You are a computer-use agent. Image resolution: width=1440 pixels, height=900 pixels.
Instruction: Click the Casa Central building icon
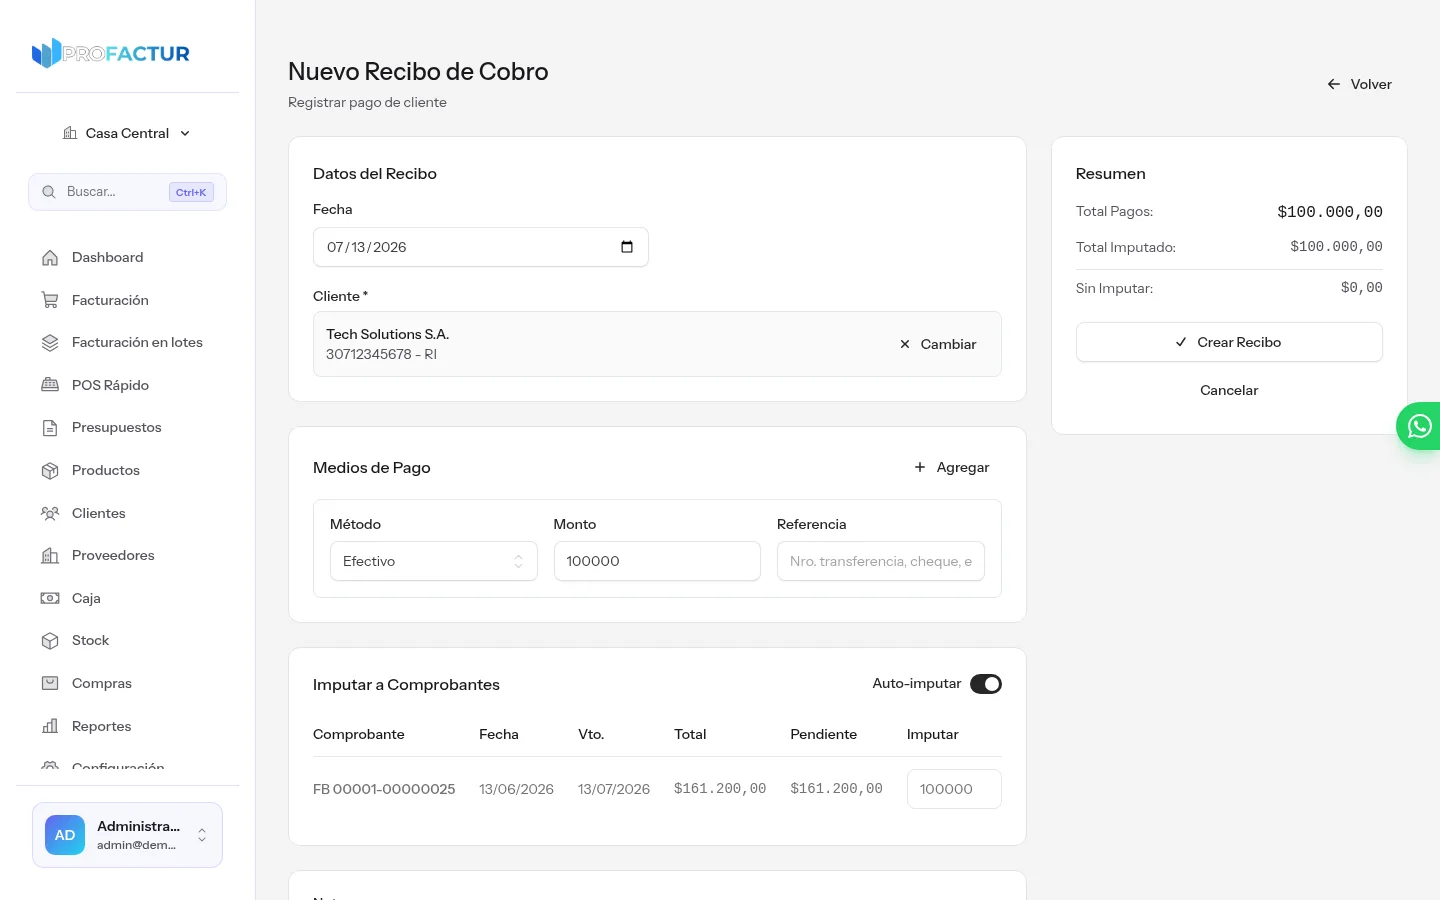[x=70, y=133]
